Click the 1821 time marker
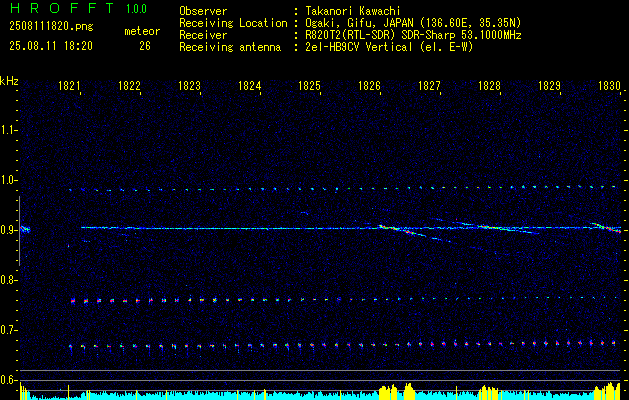 coord(69,86)
